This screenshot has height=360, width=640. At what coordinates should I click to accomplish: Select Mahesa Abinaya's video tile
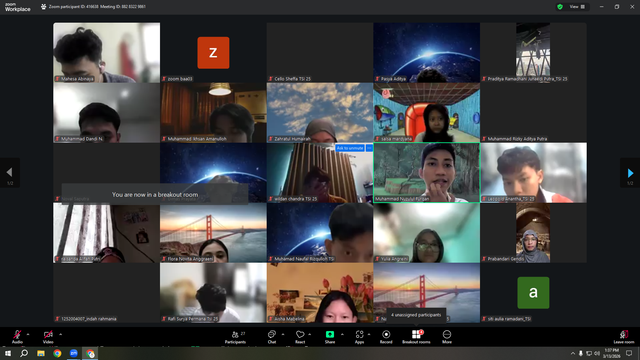tap(107, 52)
